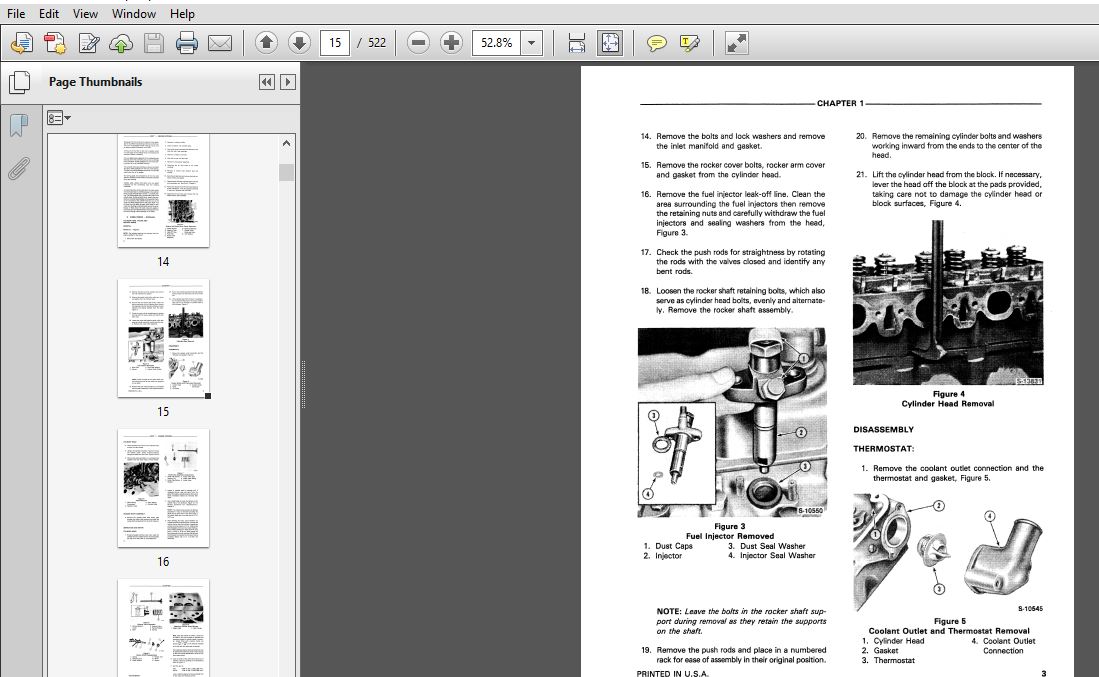The width and height of the screenshot is (1099, 677).
Task: Click the '/ 522' total pages text
Action: pyautogui.click(x=371, y=43)
